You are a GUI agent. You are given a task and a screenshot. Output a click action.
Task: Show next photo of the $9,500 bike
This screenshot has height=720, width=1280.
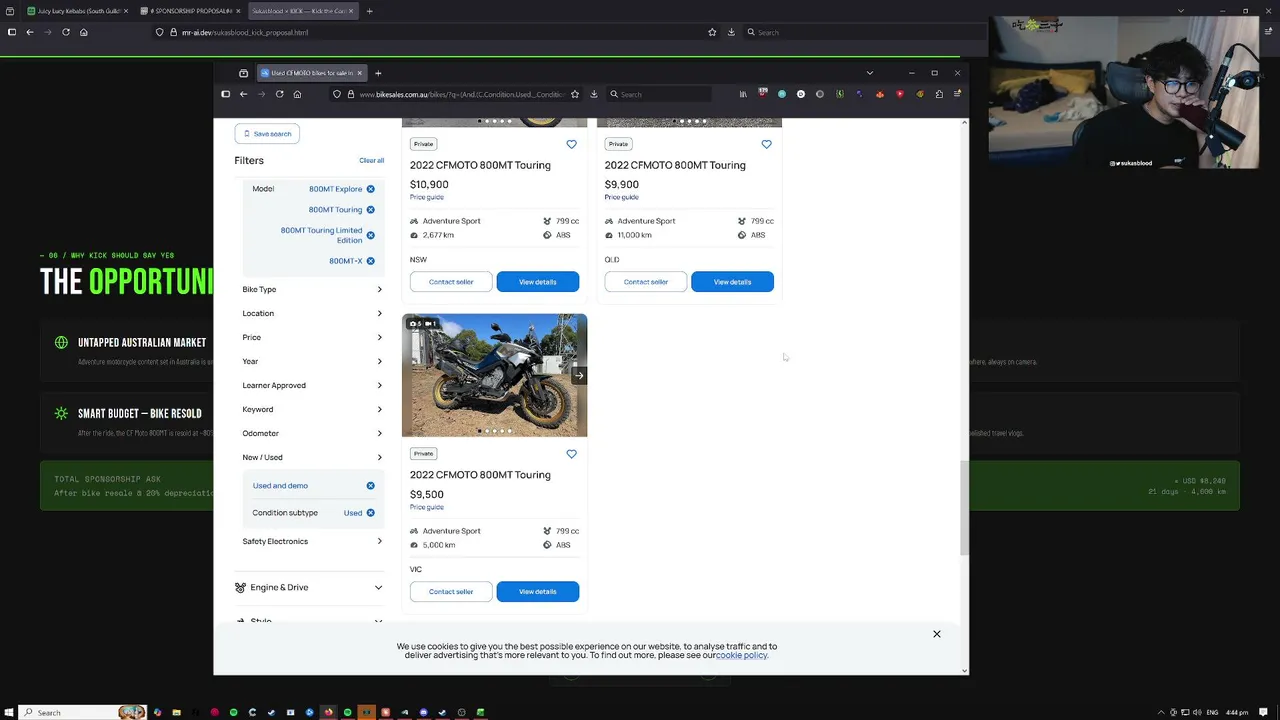point(579,375)
